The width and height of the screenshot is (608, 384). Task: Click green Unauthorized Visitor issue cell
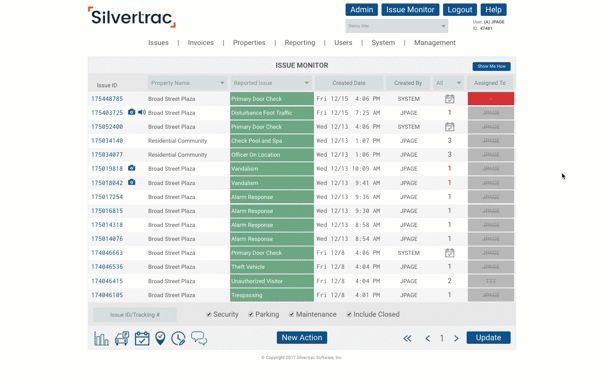[272, 281]
